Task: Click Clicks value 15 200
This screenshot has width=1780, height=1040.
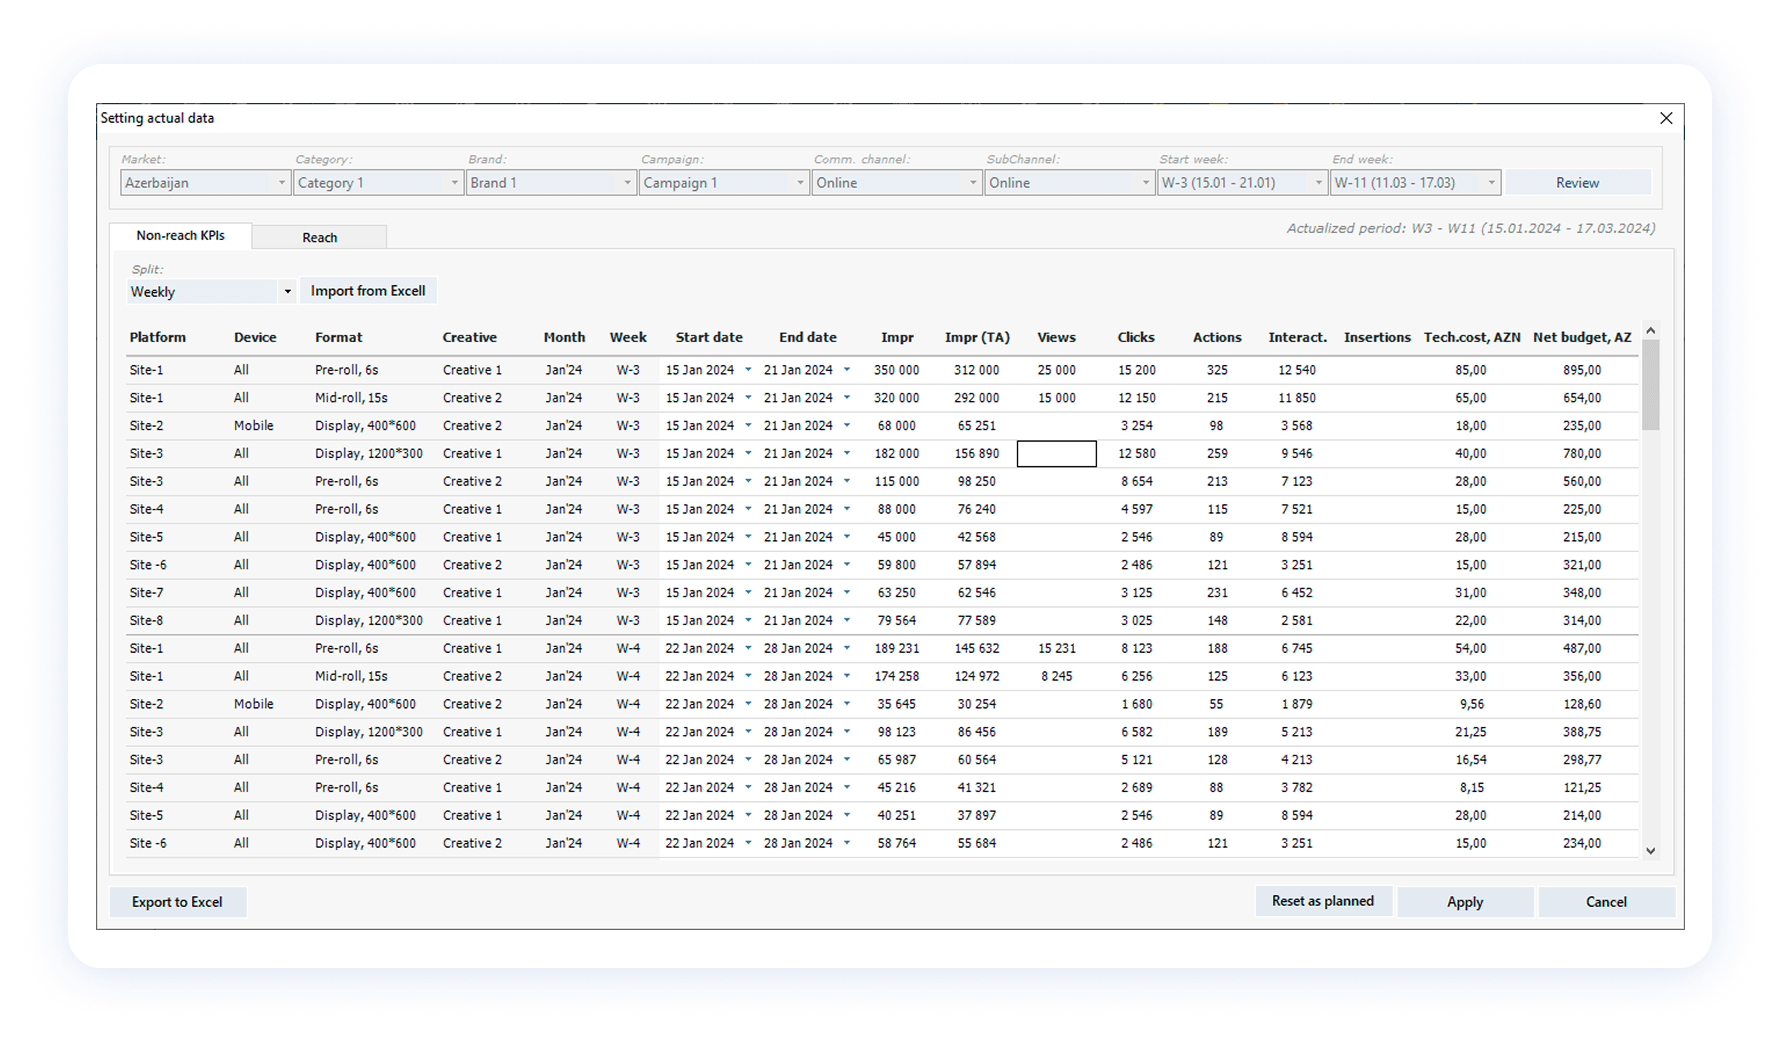Action: tap(1137, 370)
